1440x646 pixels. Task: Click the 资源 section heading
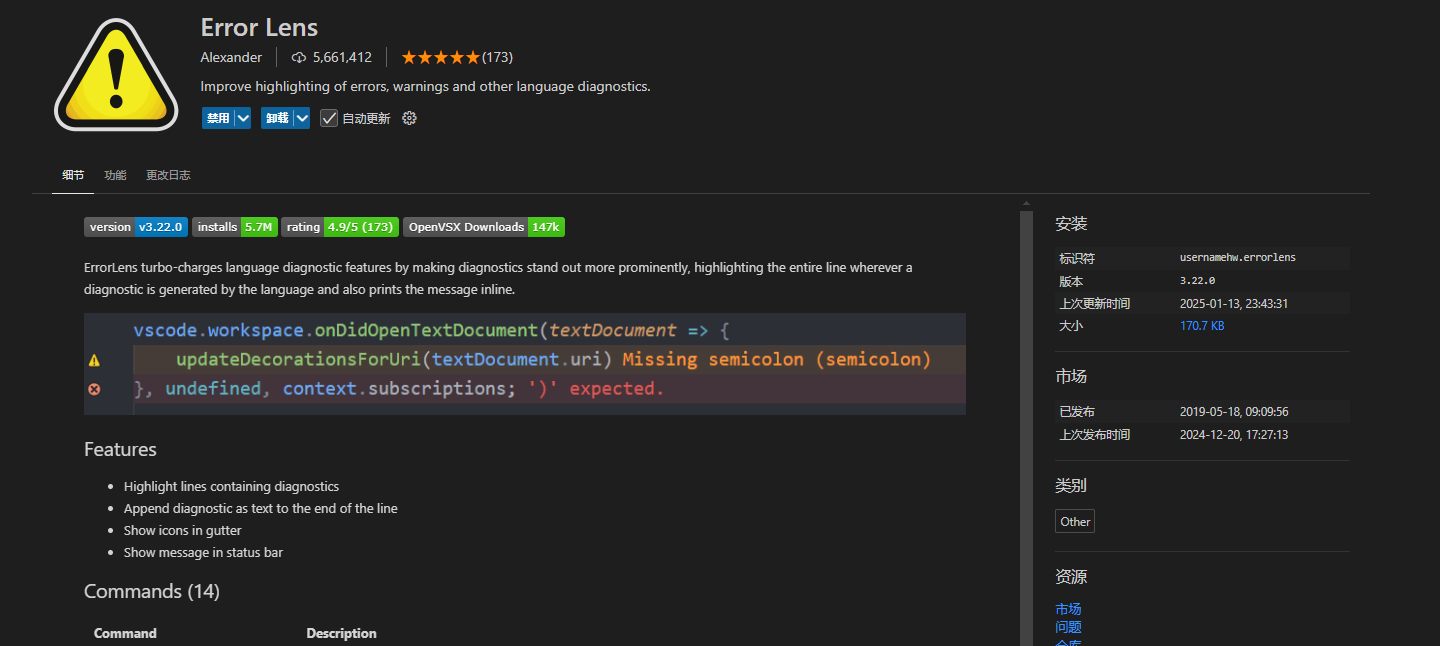(x=1071, y=577)
